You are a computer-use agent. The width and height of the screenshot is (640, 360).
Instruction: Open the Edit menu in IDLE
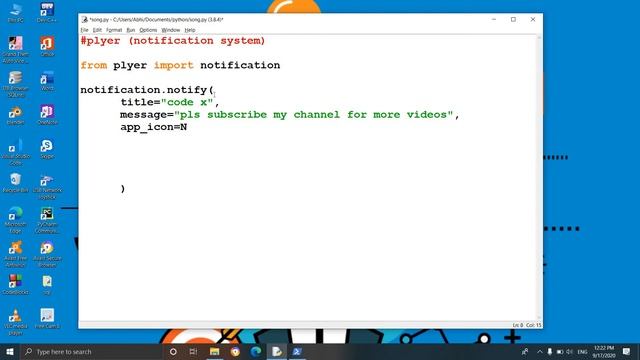[x=97, y=30]
